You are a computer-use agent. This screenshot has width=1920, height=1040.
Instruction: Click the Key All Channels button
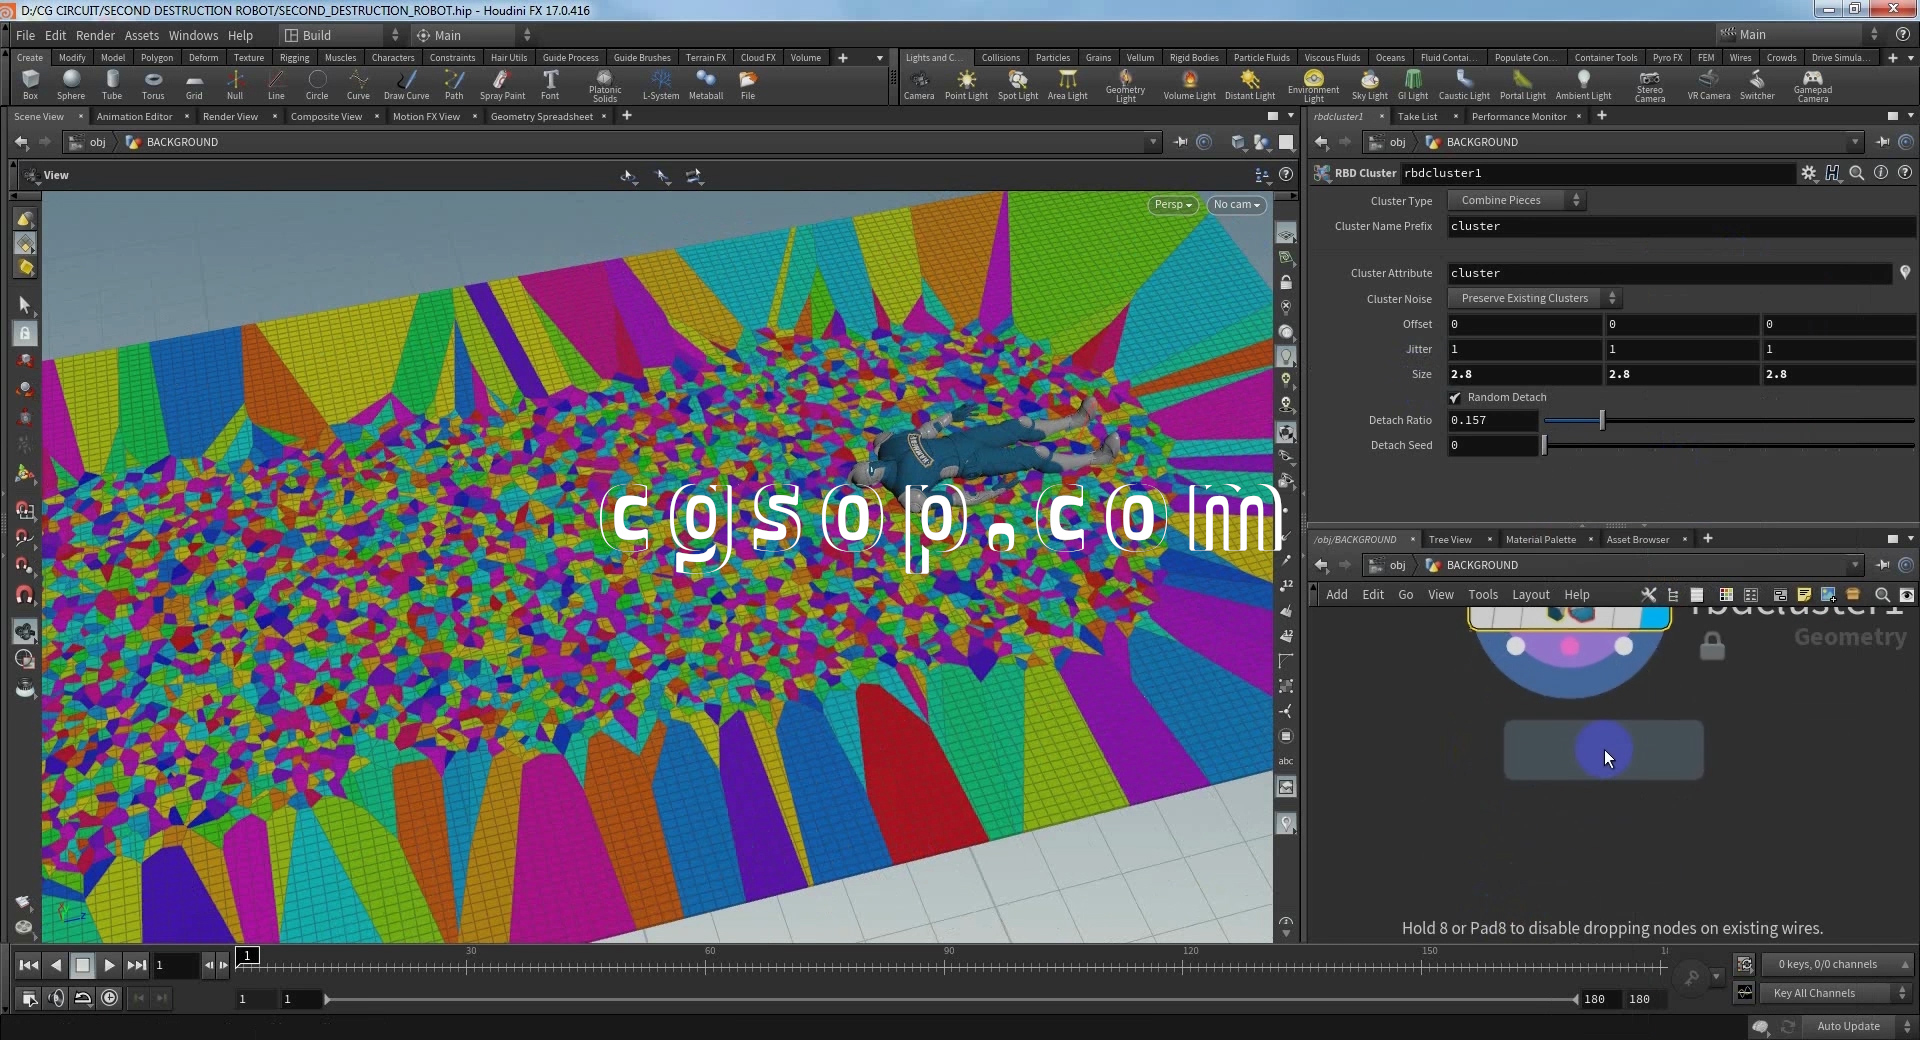[1814, 993]
